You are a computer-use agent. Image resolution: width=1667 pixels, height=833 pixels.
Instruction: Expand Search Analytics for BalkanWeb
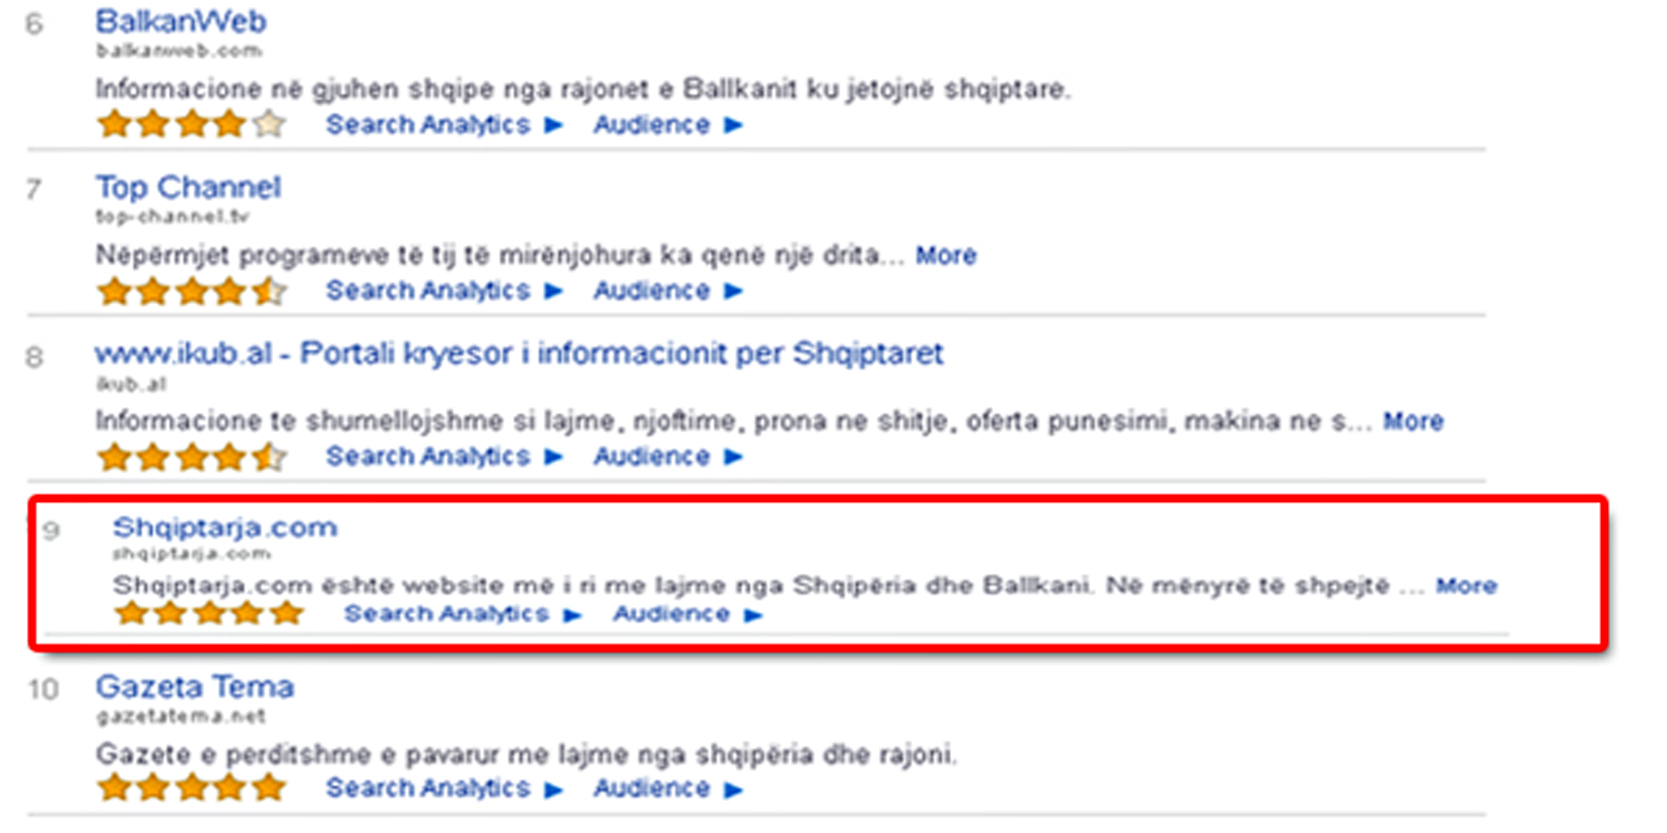(428, 124)
